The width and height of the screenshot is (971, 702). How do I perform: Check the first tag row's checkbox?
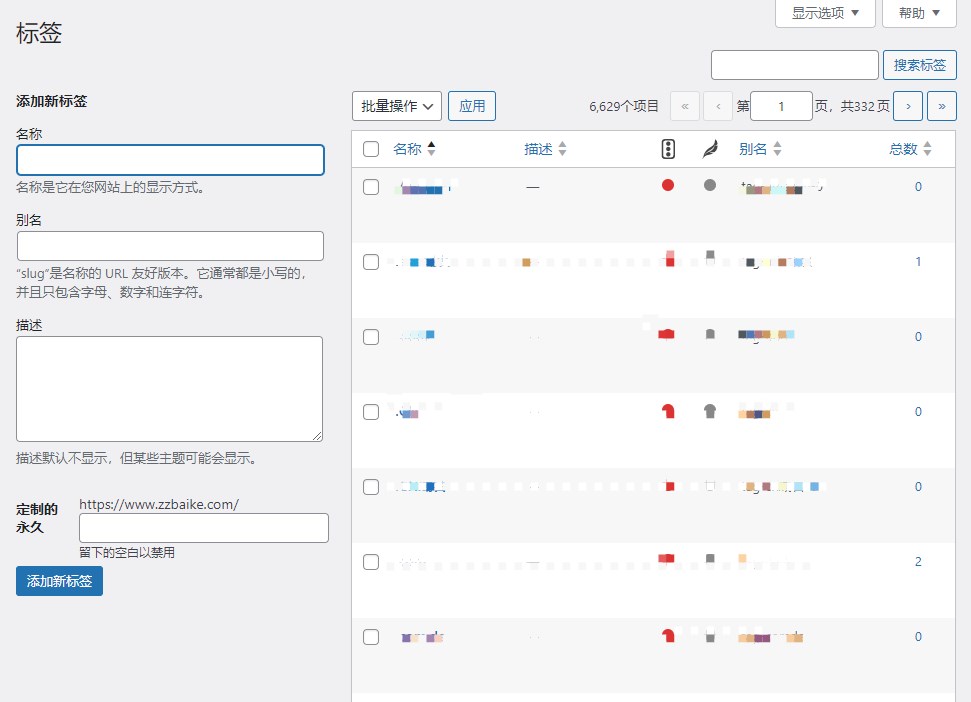371,187
